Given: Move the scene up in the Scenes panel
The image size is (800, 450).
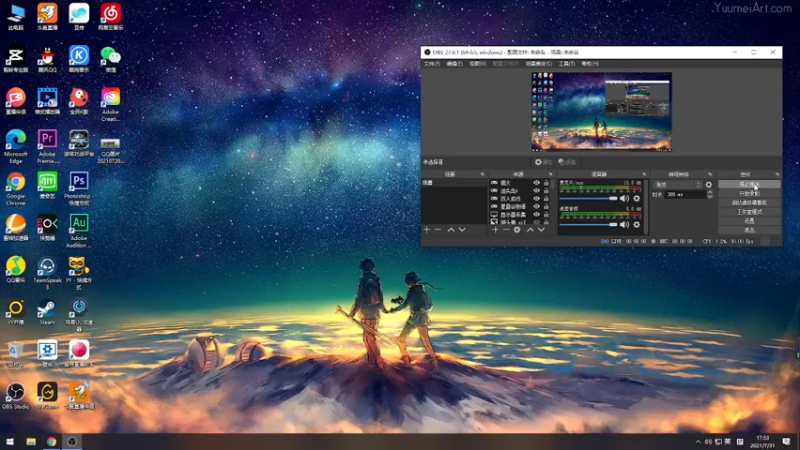Looking at the screenshot, I should pyautogui.click(x=451, y=230).
